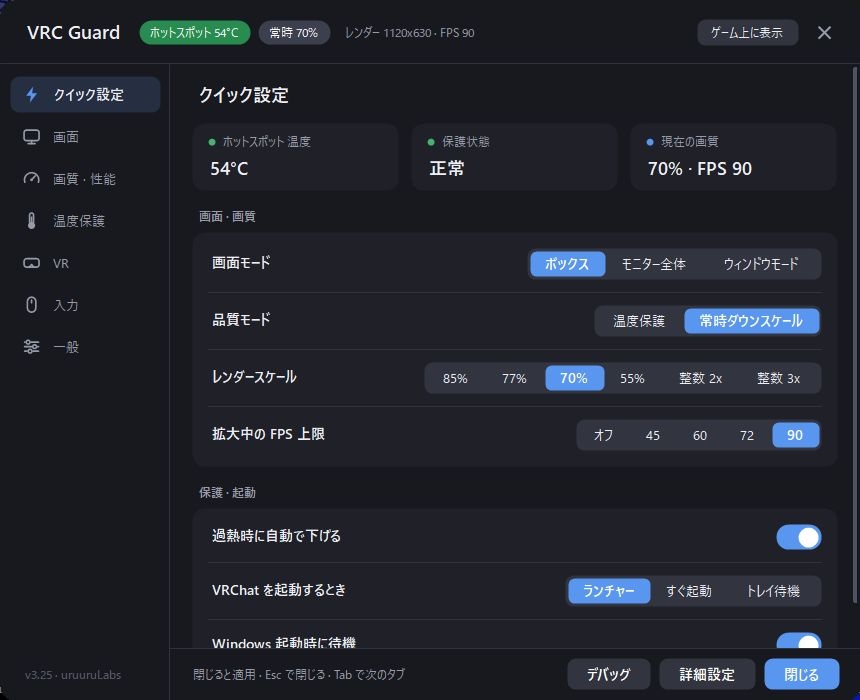Choose 温度保護 quality mode
Screen dimensions: 860x700
tap(639, 321)
